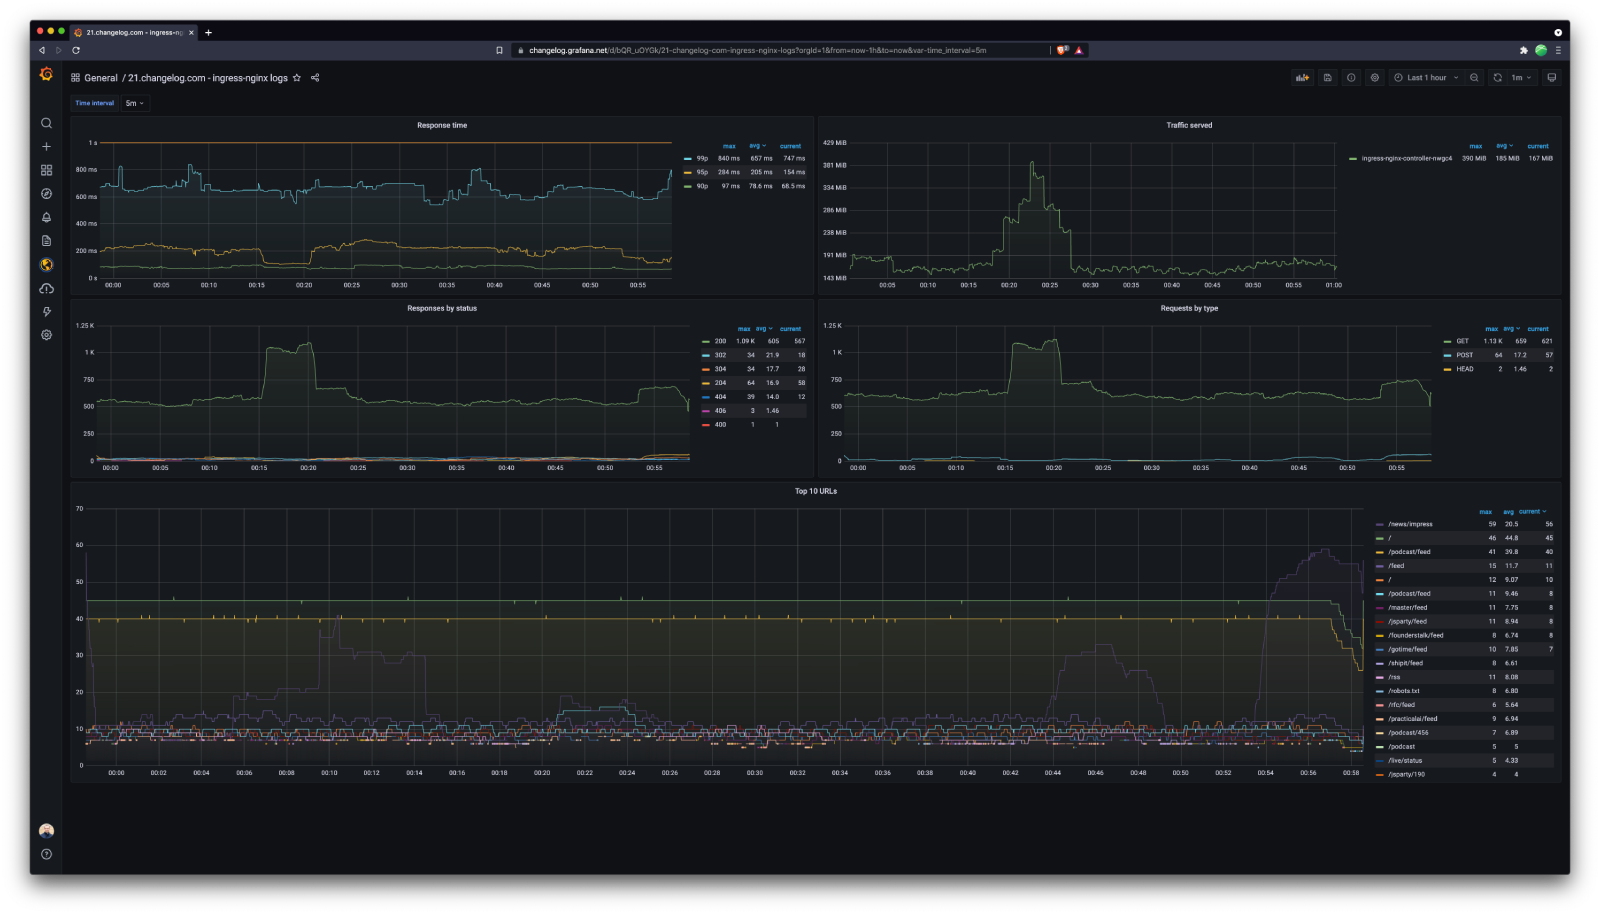
Task: Enable TV cycle view mode icon
Action: coord(1553,77)
